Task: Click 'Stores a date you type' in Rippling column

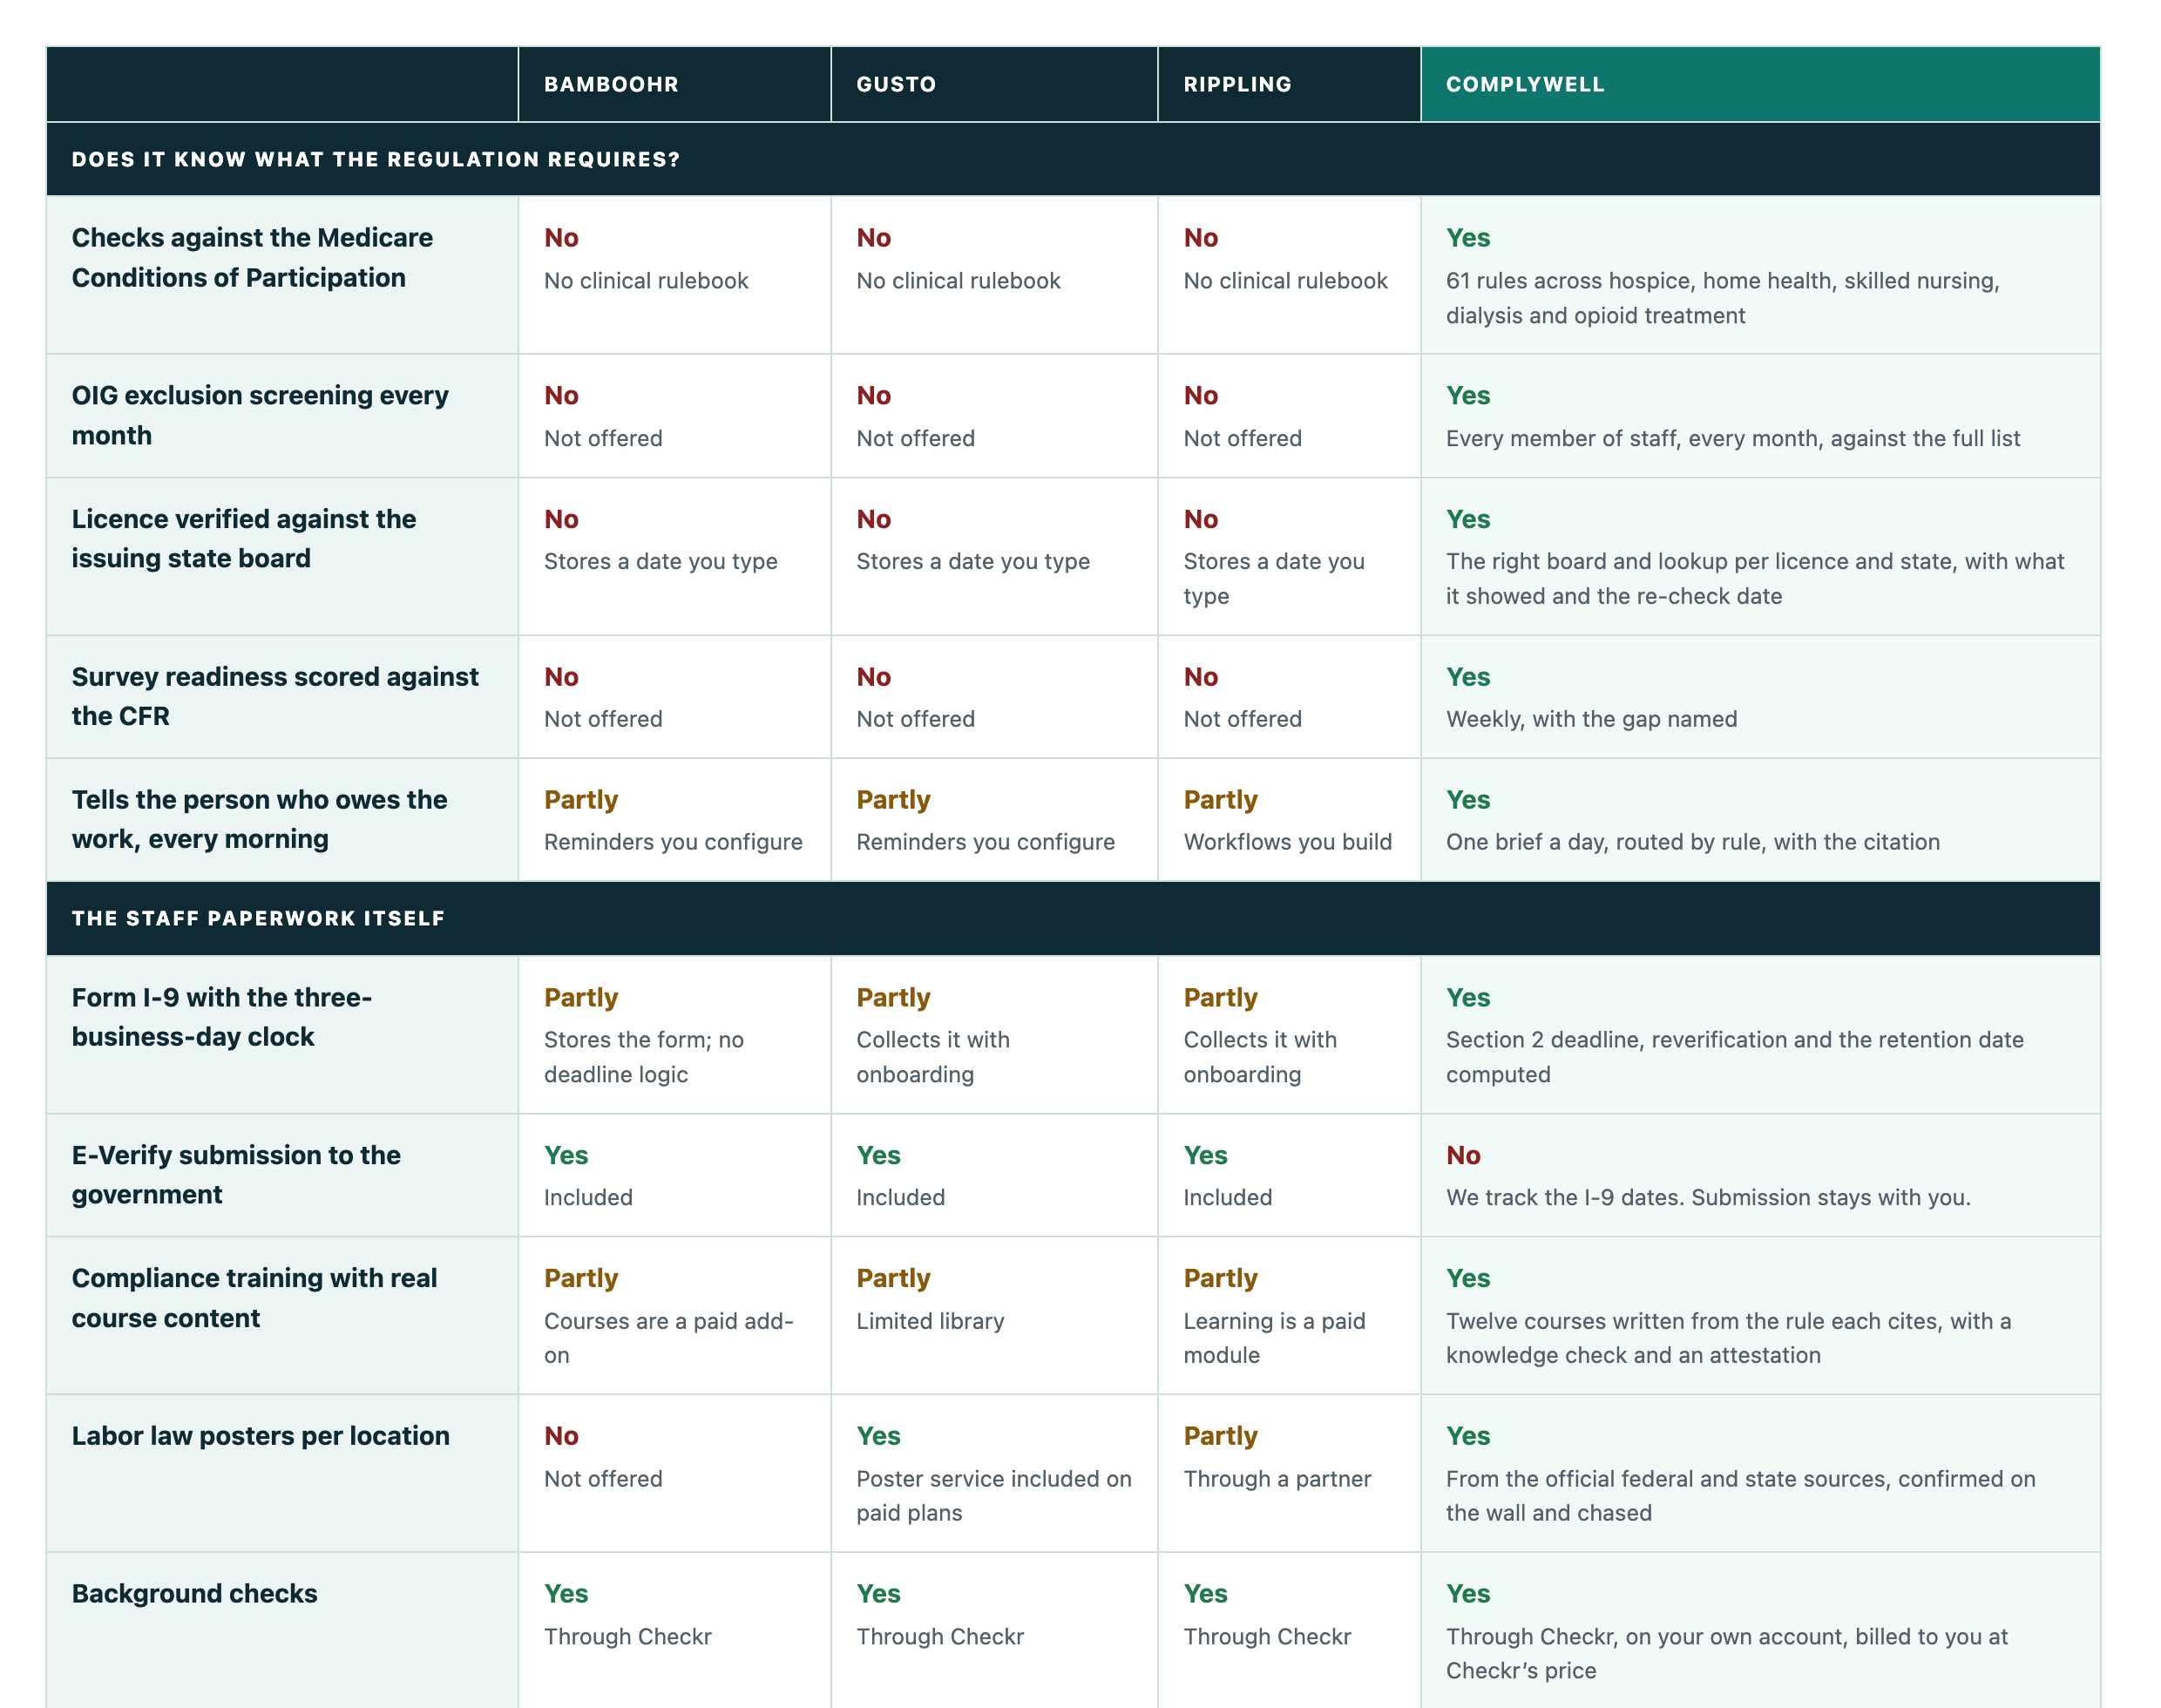Action: pos(1273,578)
